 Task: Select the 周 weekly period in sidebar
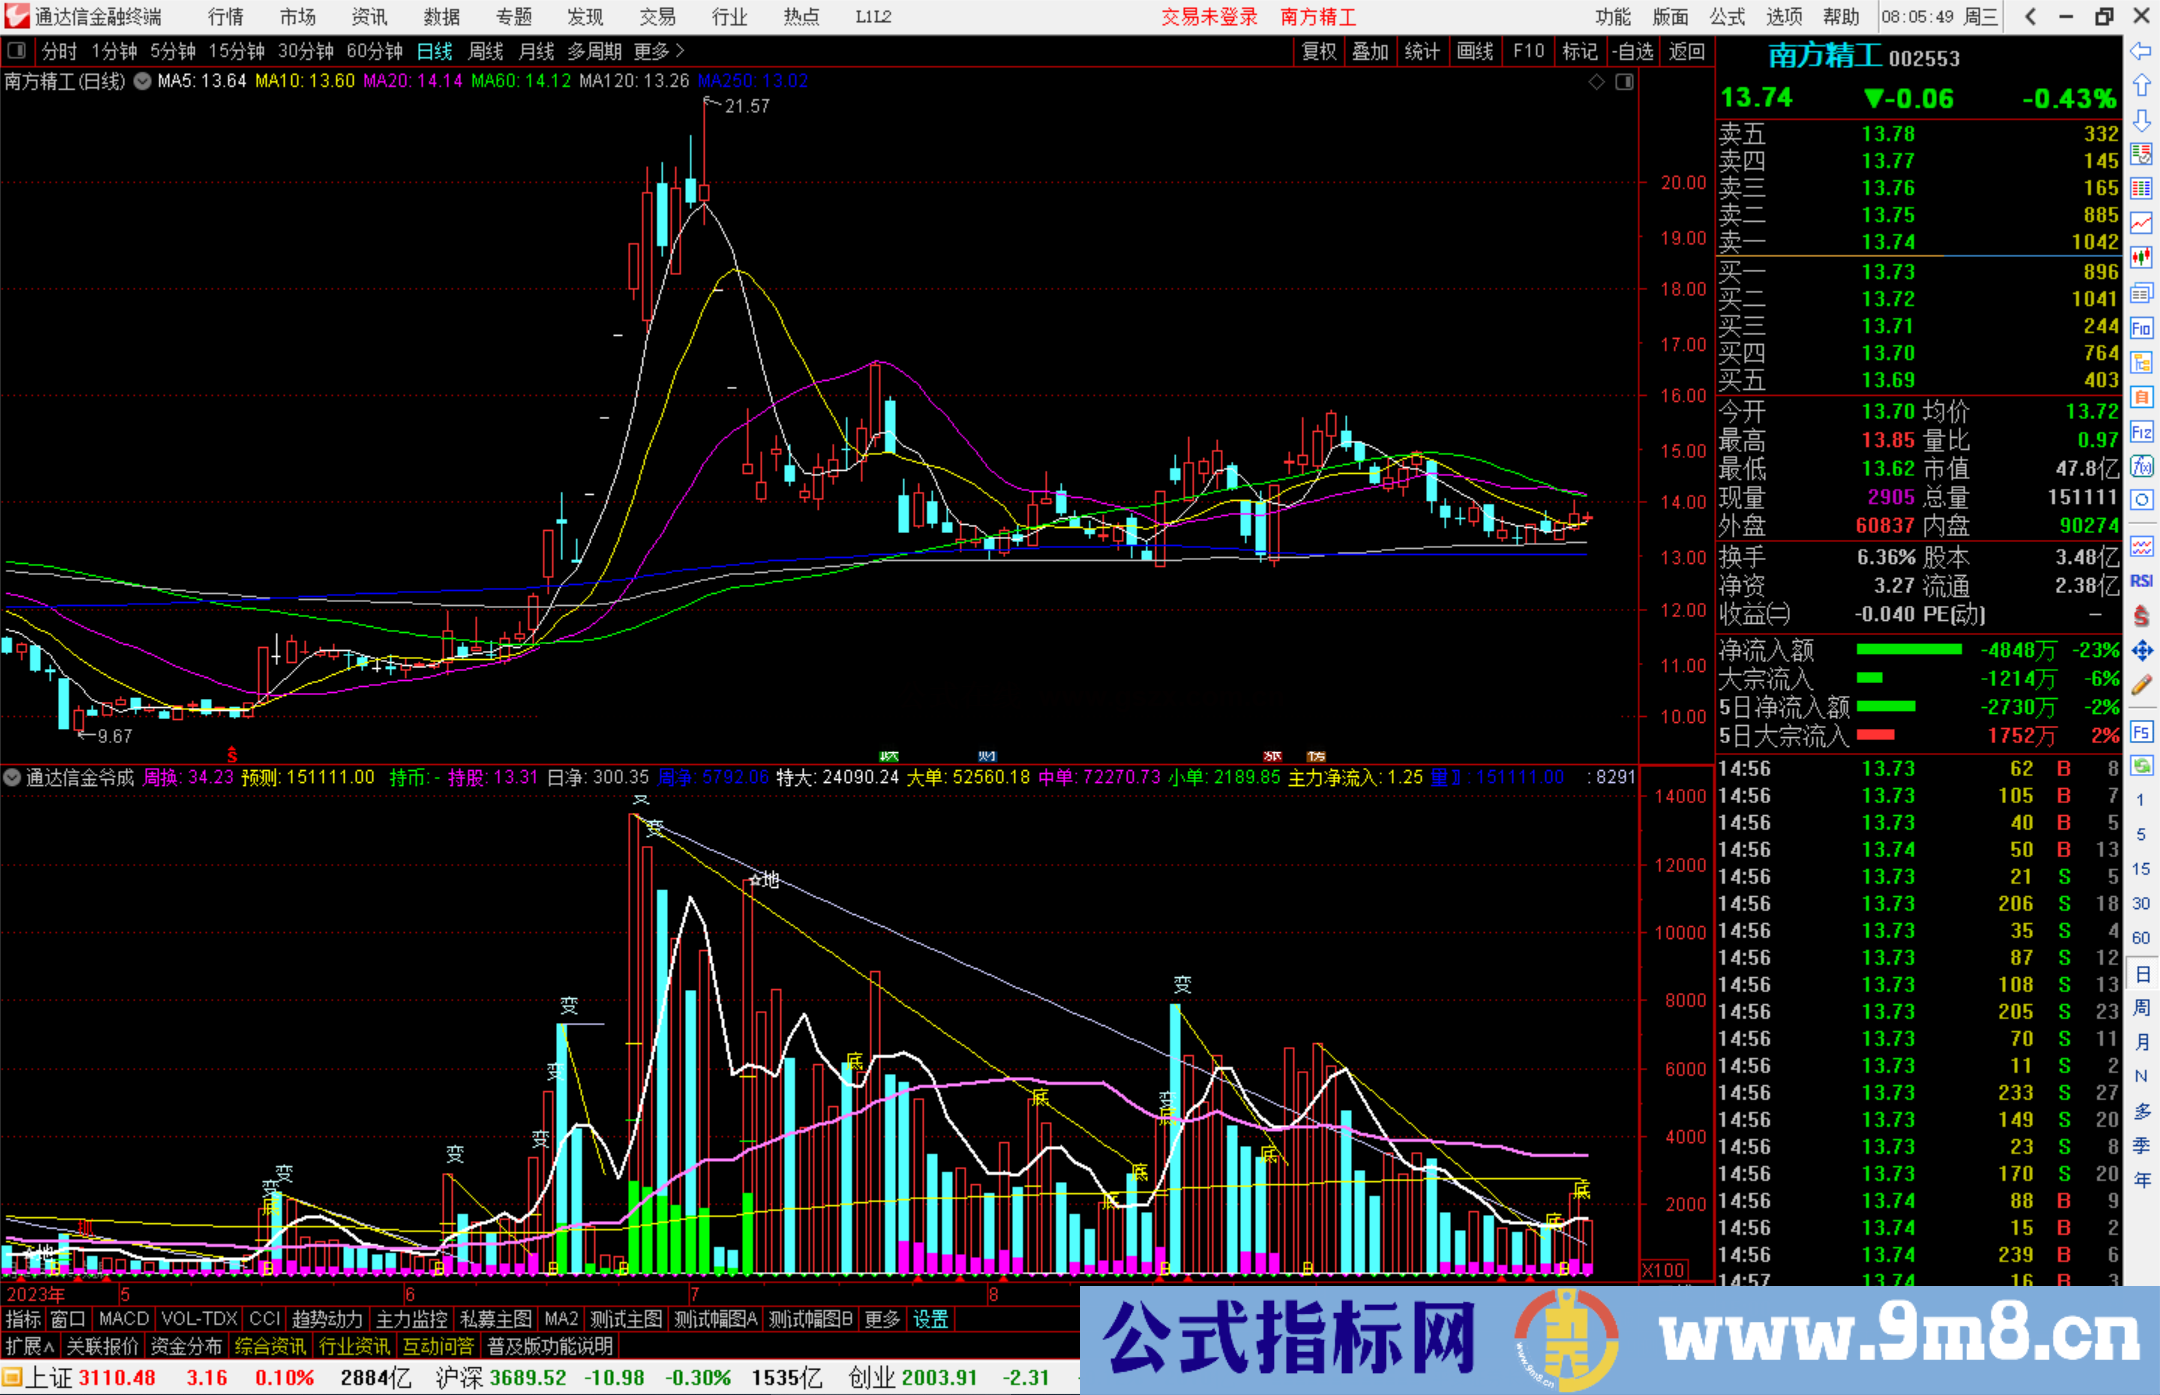2141,1008
